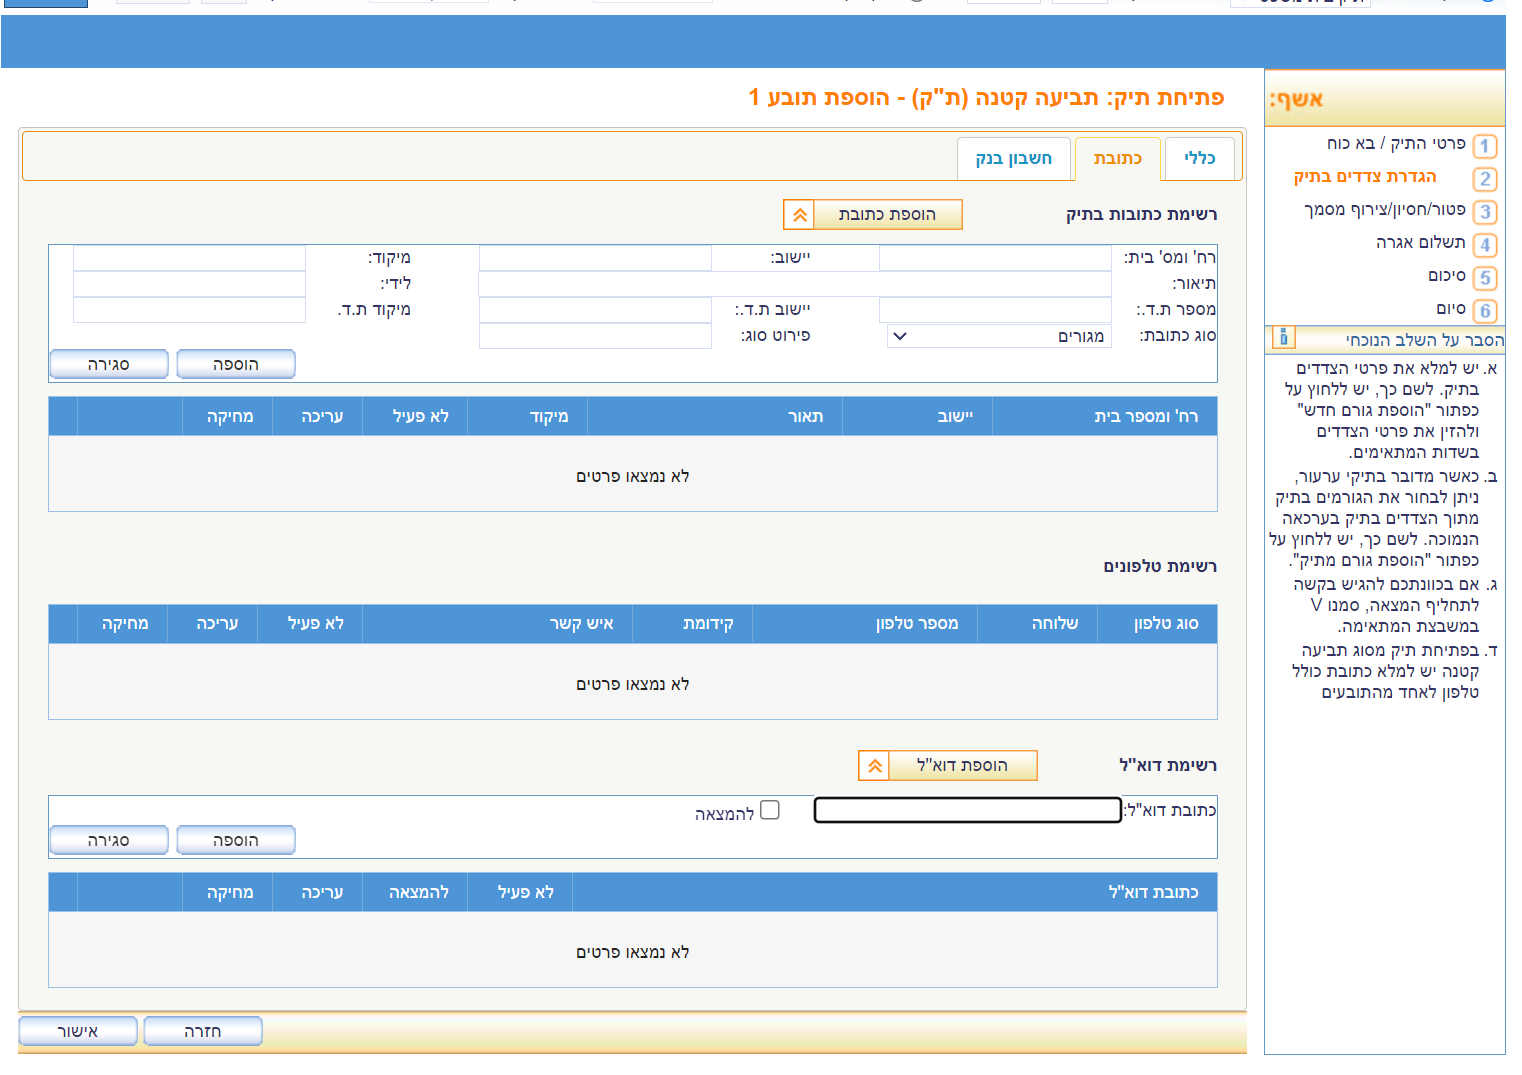Screen dimensions: 1522x1075
Task: Click the רשימת כתובות בתיק section heading
Action: pyautogui.click(x=1141, y=215)
